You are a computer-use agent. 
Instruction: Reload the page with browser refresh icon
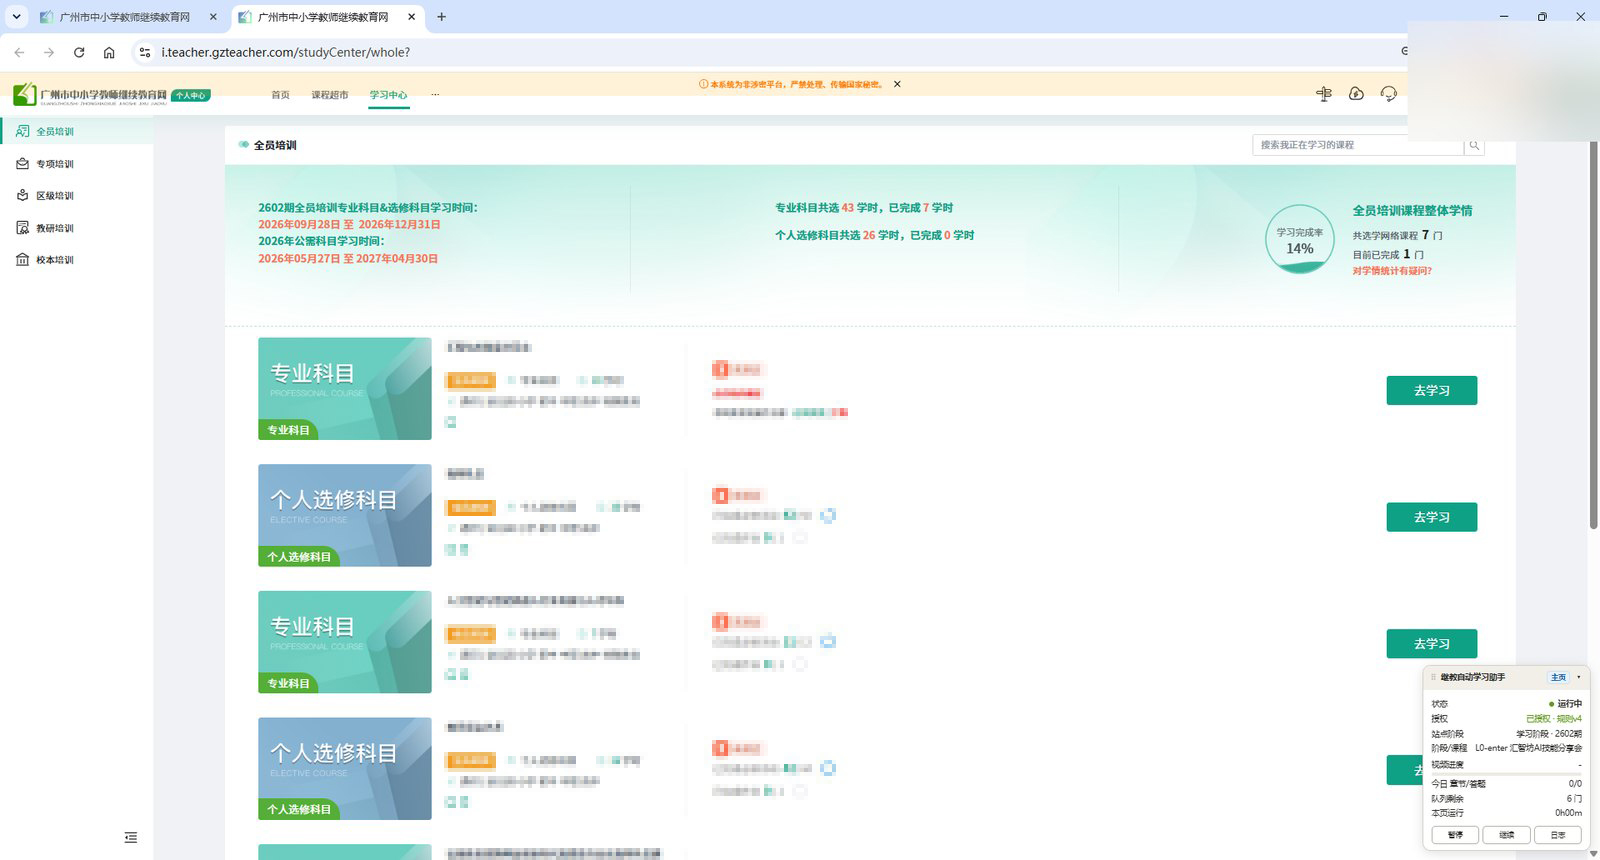(x=79, y=52)
